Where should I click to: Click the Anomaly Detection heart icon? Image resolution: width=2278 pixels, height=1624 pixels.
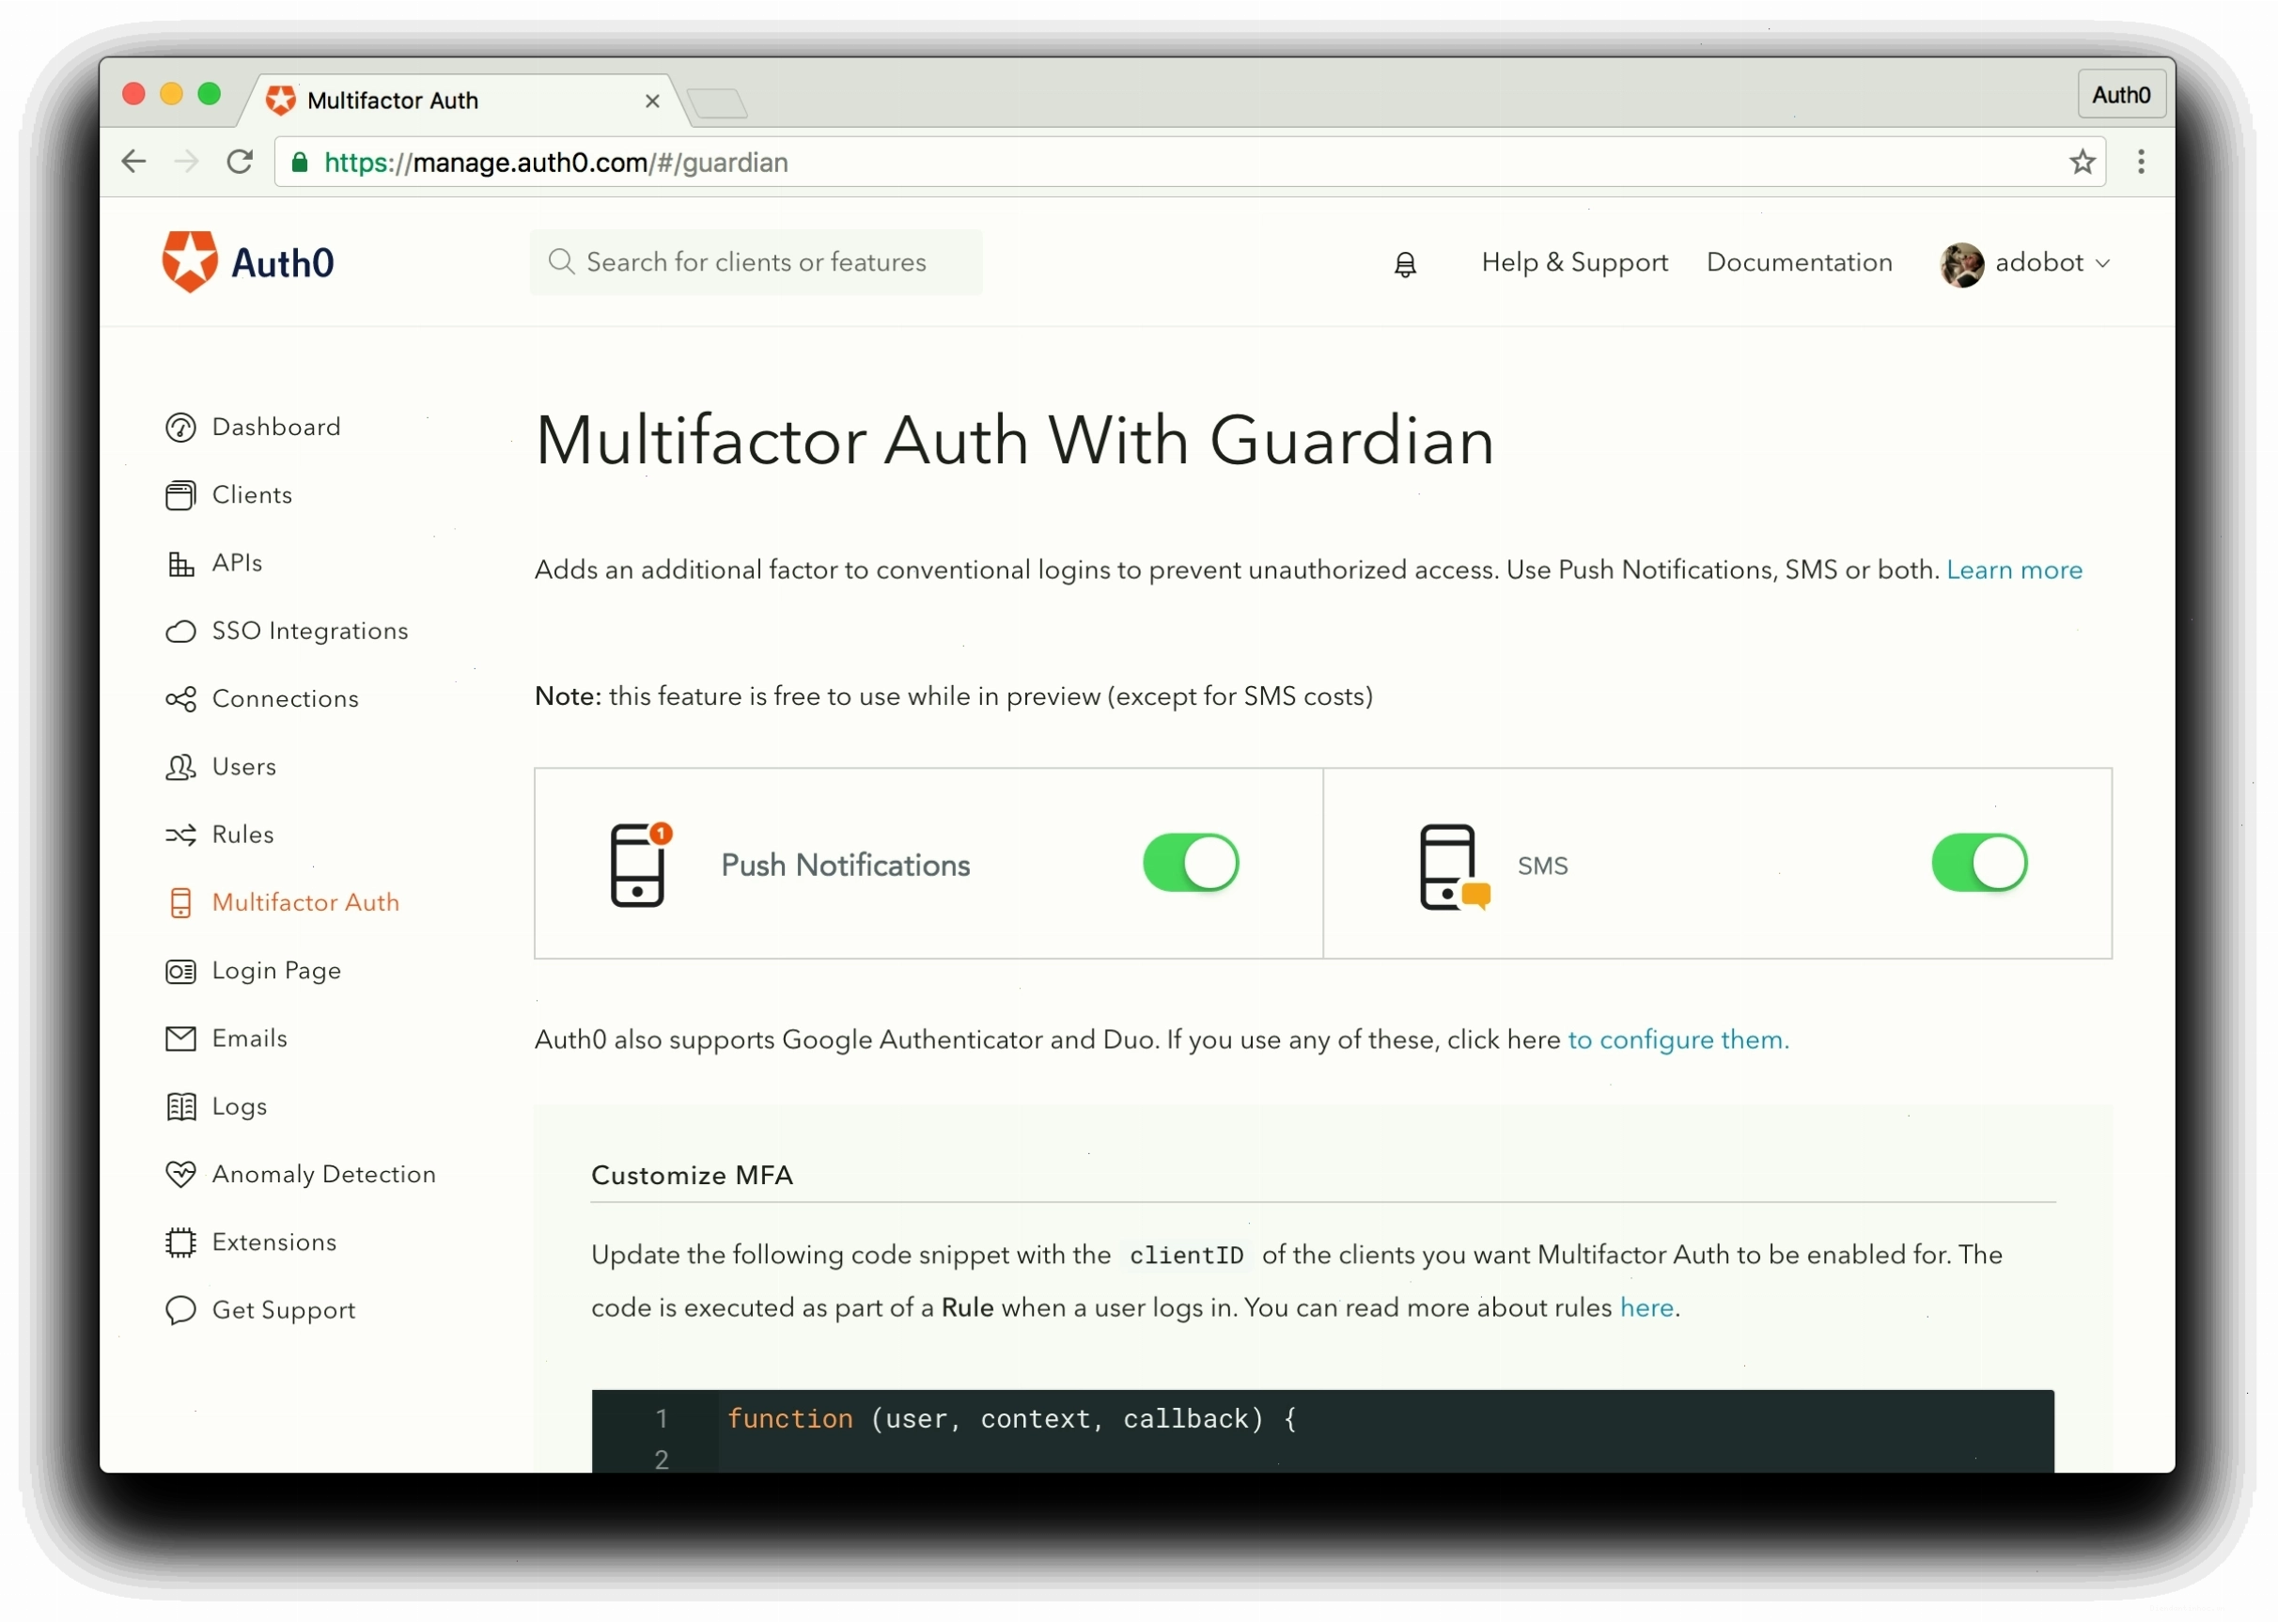coord(181,1174)
